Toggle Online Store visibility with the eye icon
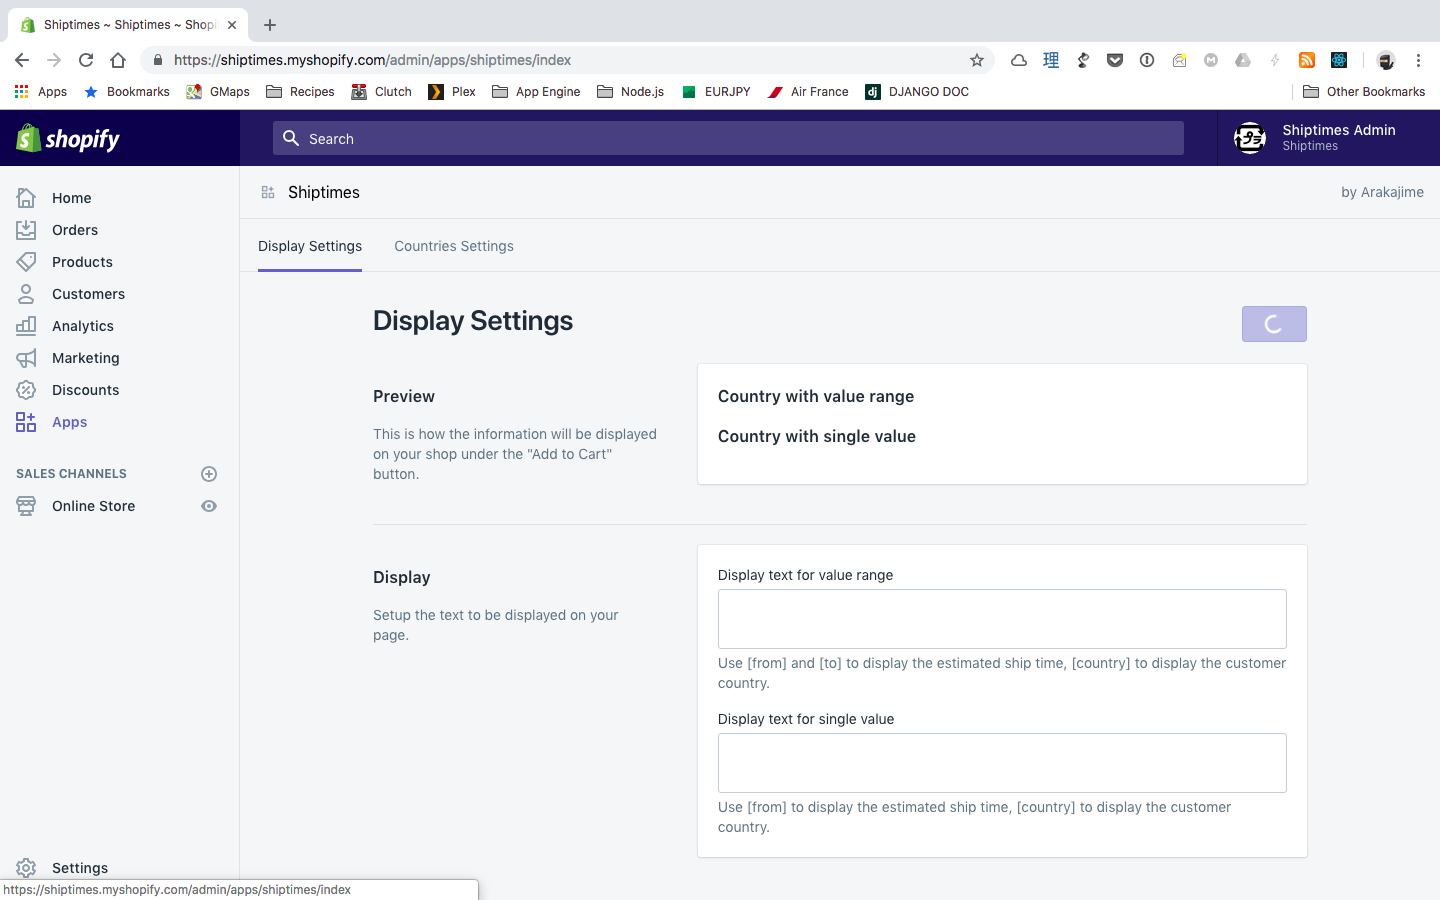Viewport: 1440px width, 900px height. coord(208,506)
